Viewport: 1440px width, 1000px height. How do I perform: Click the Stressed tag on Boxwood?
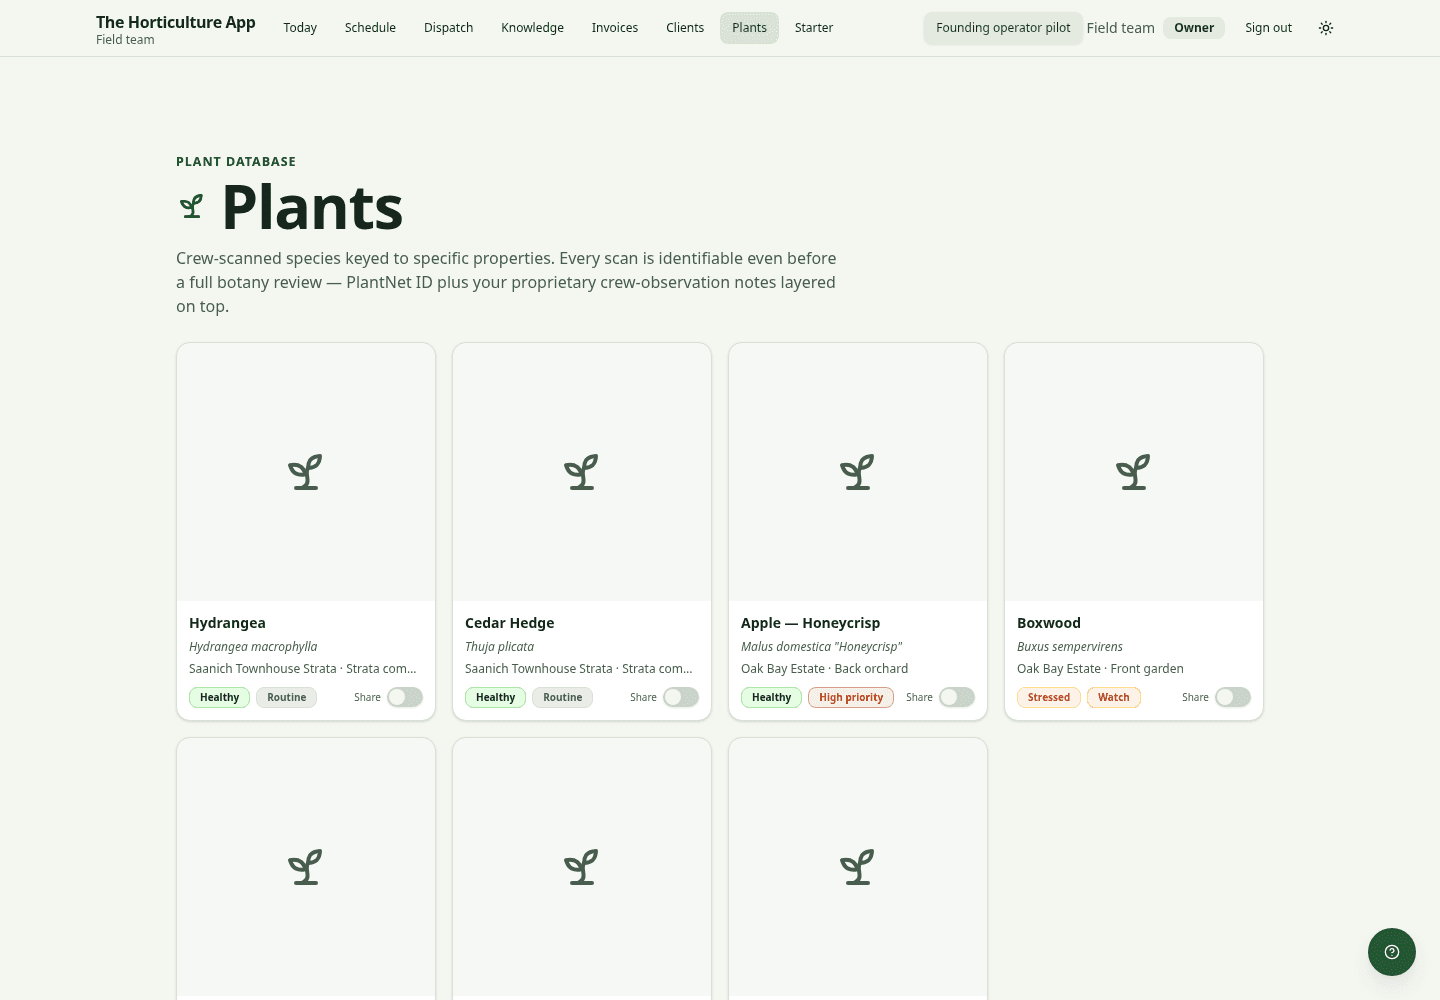(1049, 697)
